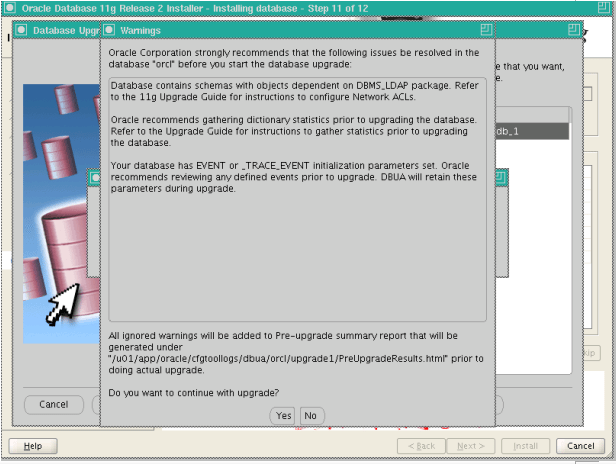Click the disabled Next button in installer
Viewport: 616px width, 464px height.
click(471, 446)
